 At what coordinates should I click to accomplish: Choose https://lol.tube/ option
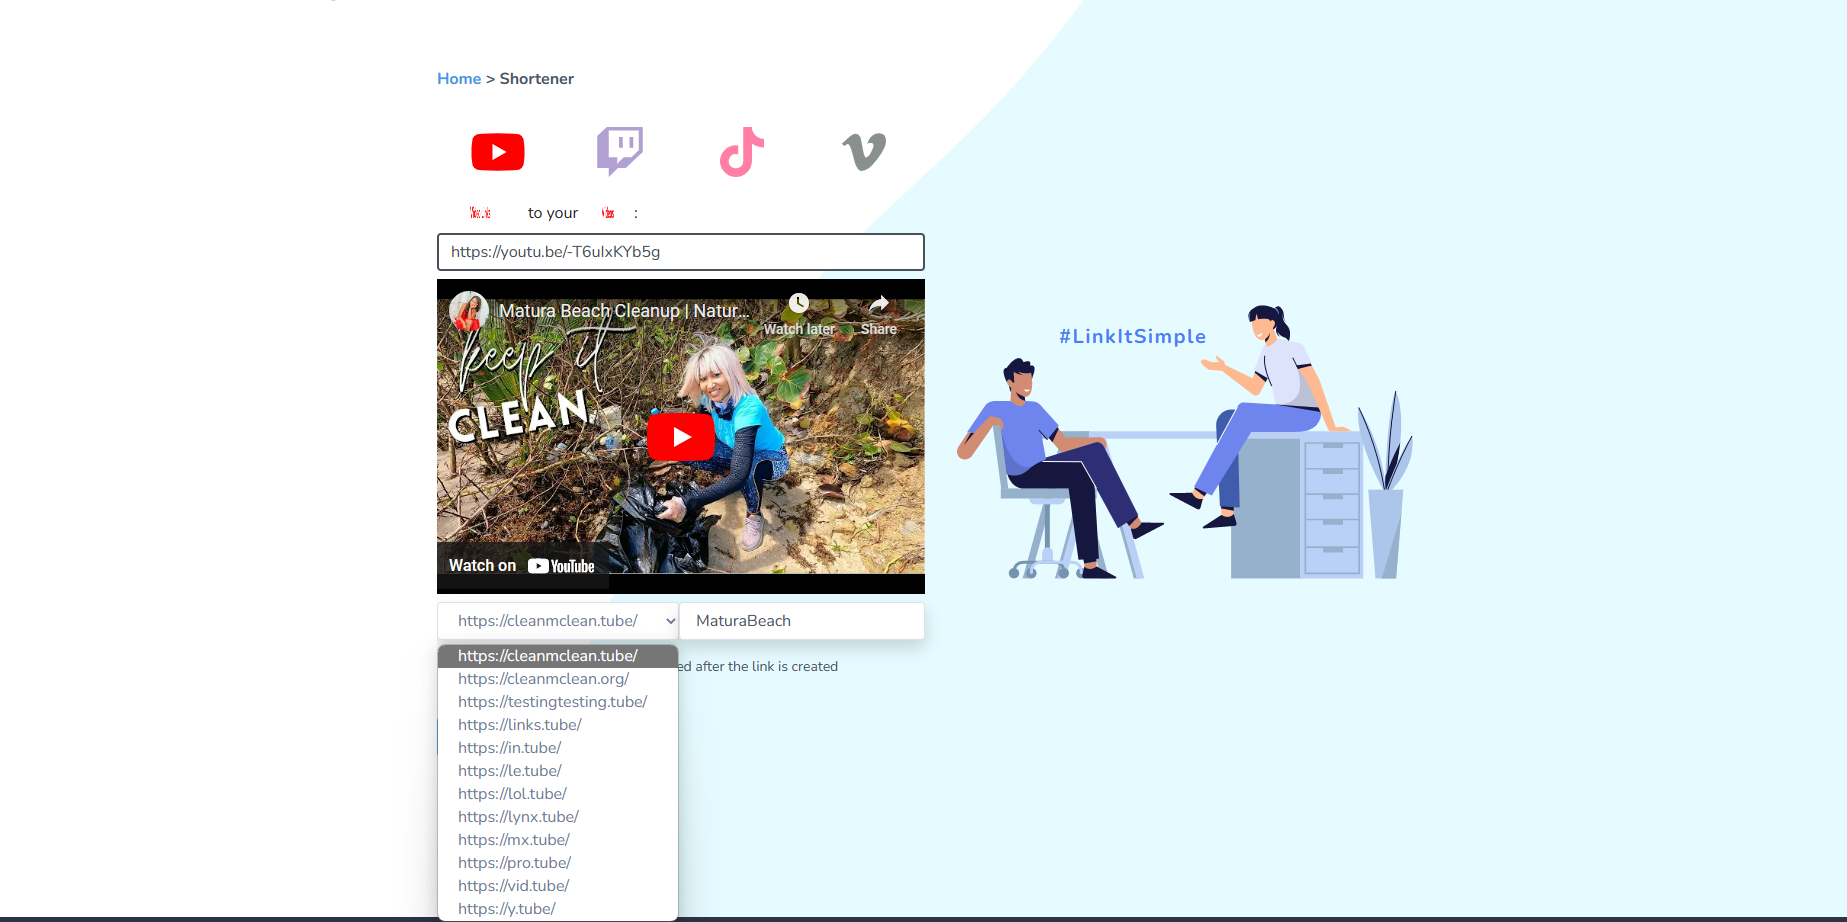pos(558,794)
